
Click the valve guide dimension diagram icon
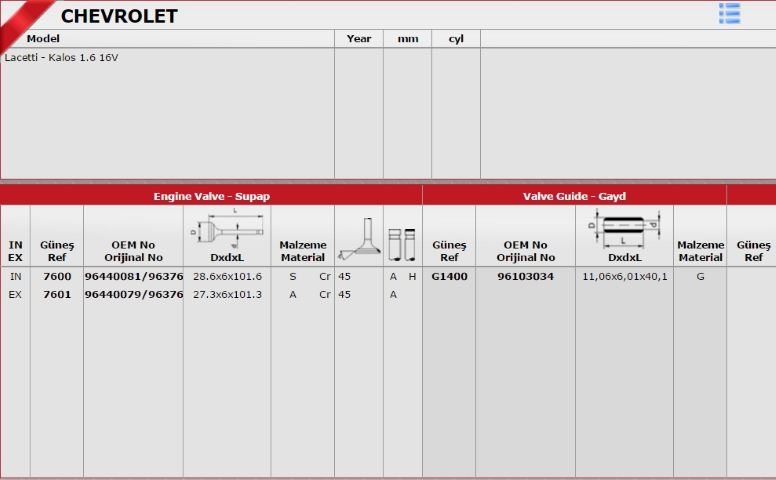[x=625, y=228]
